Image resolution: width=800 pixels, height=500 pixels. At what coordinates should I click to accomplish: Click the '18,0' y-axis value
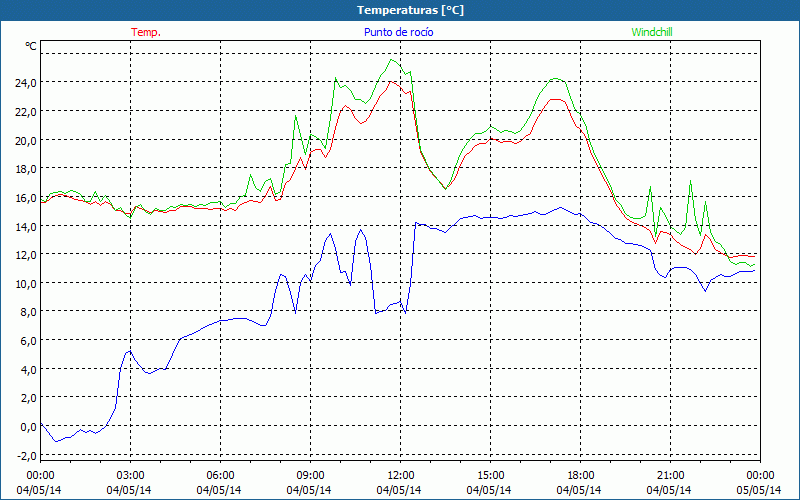point(26,169)
